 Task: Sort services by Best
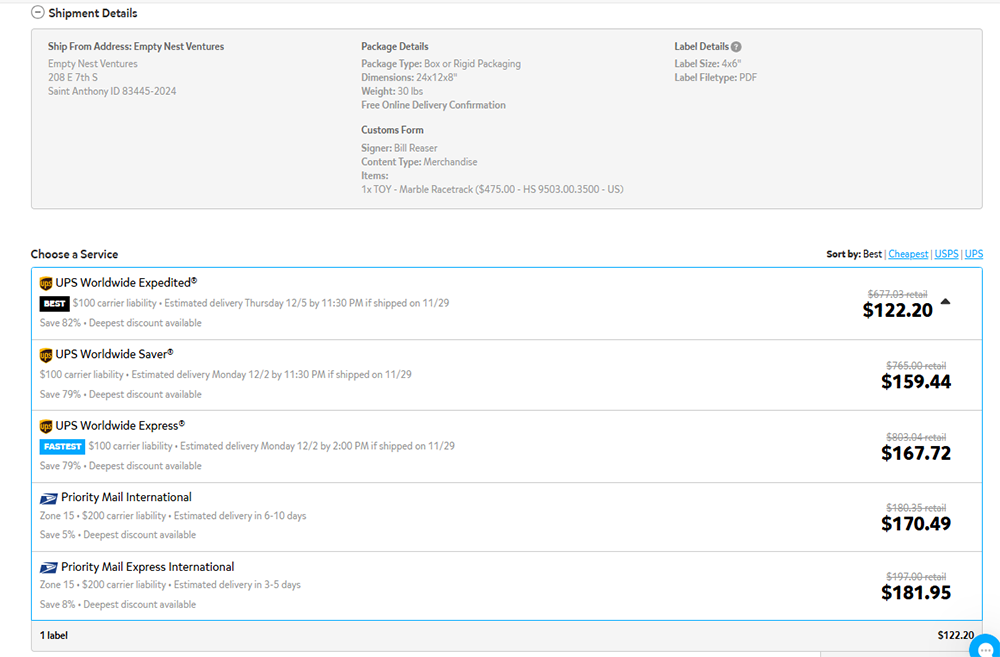tap(872, 254)
